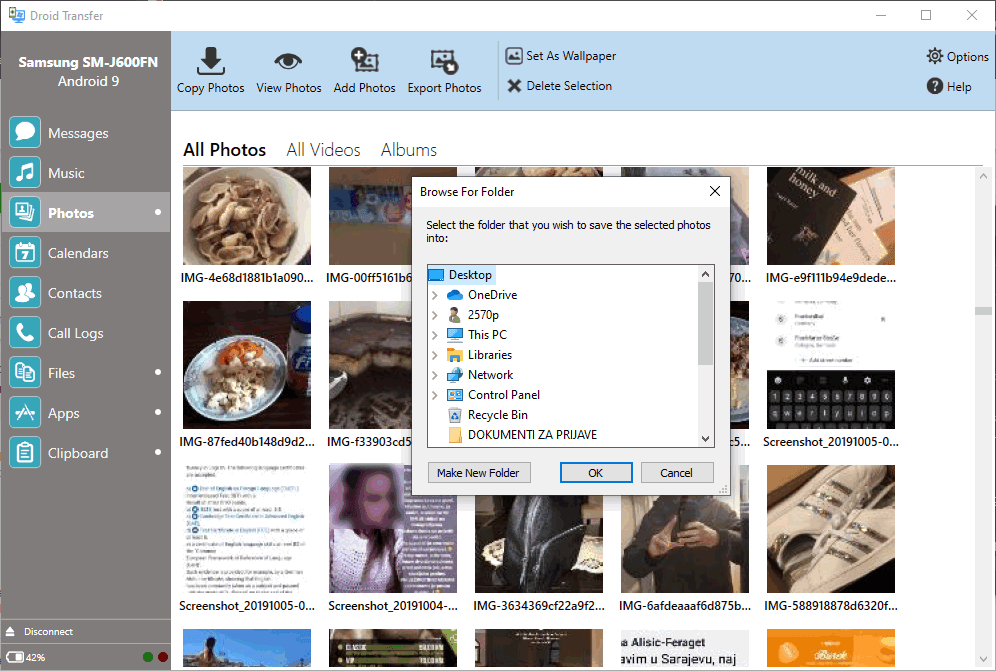
Task: Click the Network icon in folder tree
Action: (x=455, y=375)
